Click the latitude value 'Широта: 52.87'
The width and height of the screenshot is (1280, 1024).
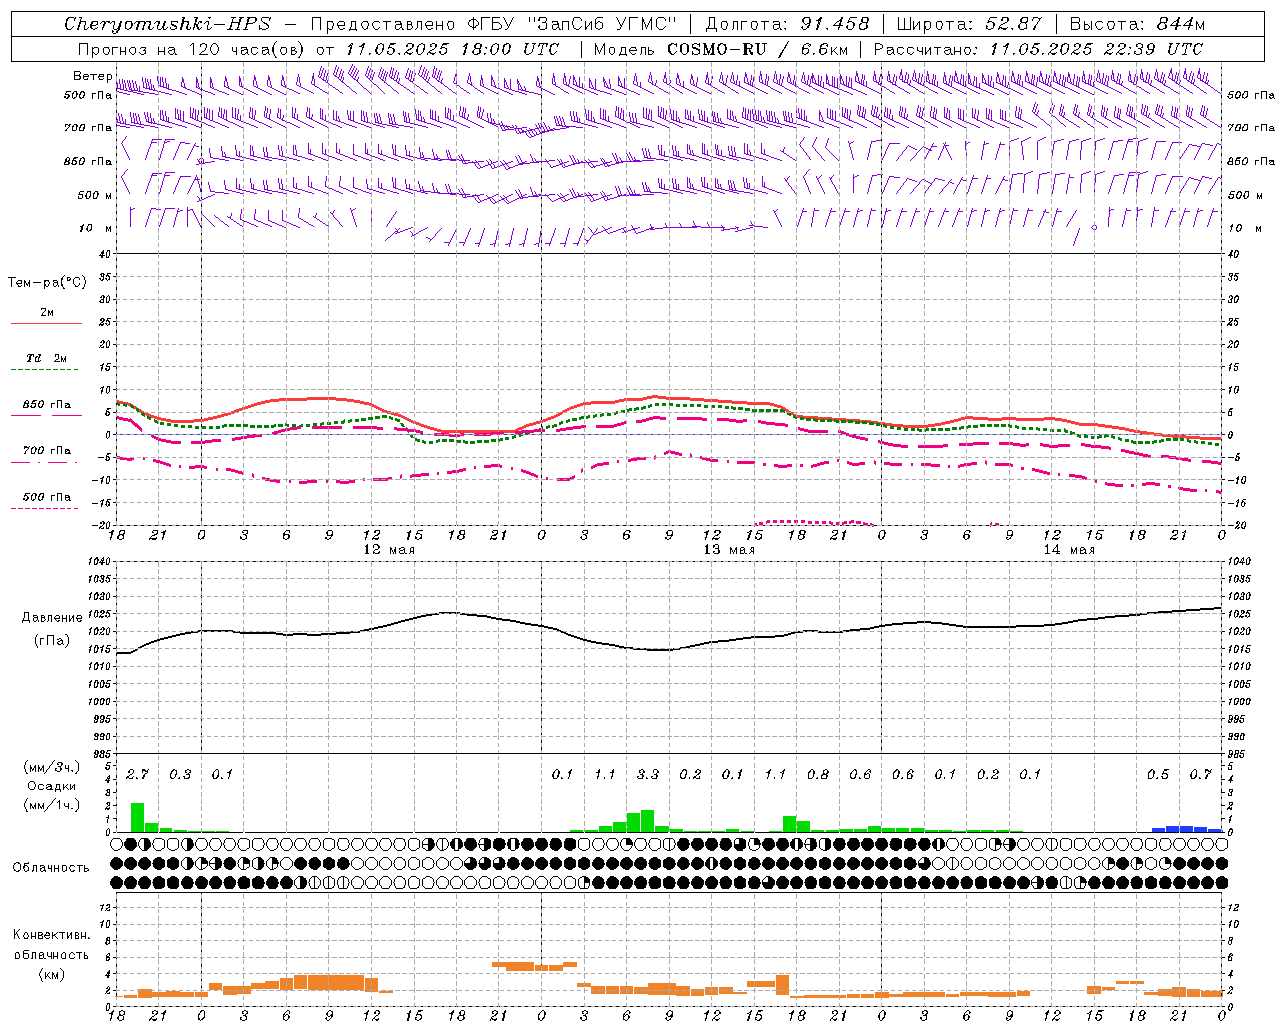click(x=969, y=24)
